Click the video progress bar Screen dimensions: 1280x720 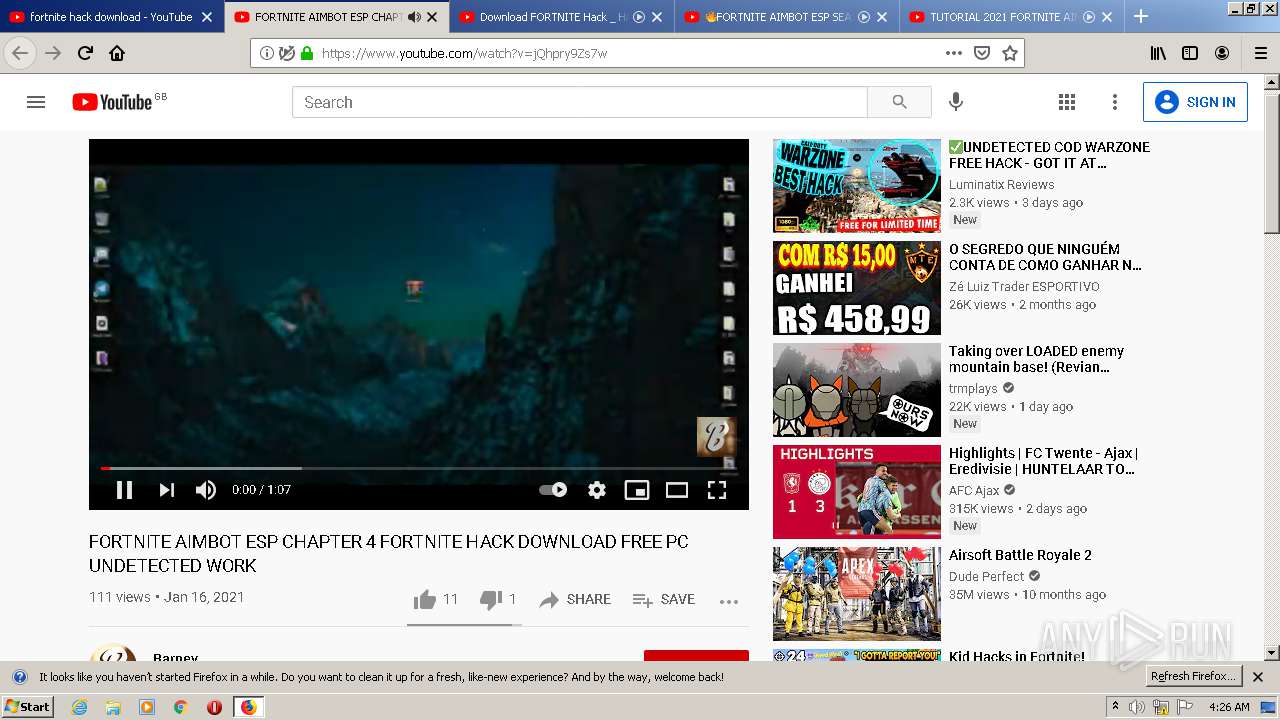pyautogui.click(x=419, y=468)
